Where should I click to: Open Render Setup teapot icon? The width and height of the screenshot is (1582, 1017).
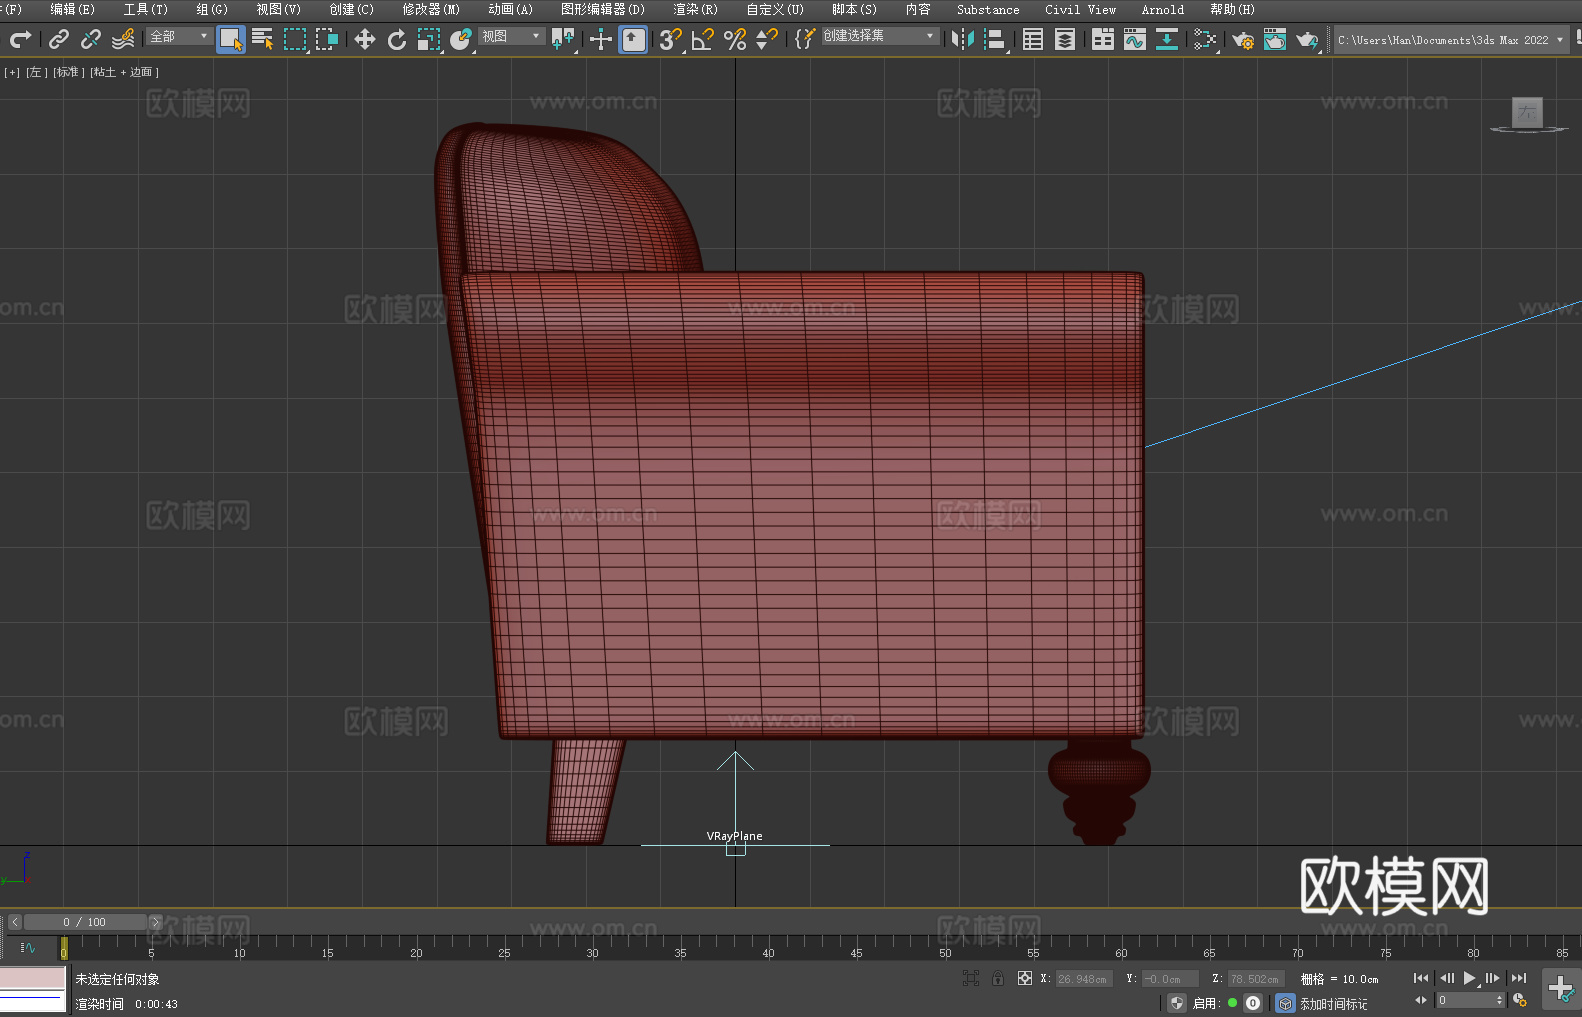tap(1242, 39)
